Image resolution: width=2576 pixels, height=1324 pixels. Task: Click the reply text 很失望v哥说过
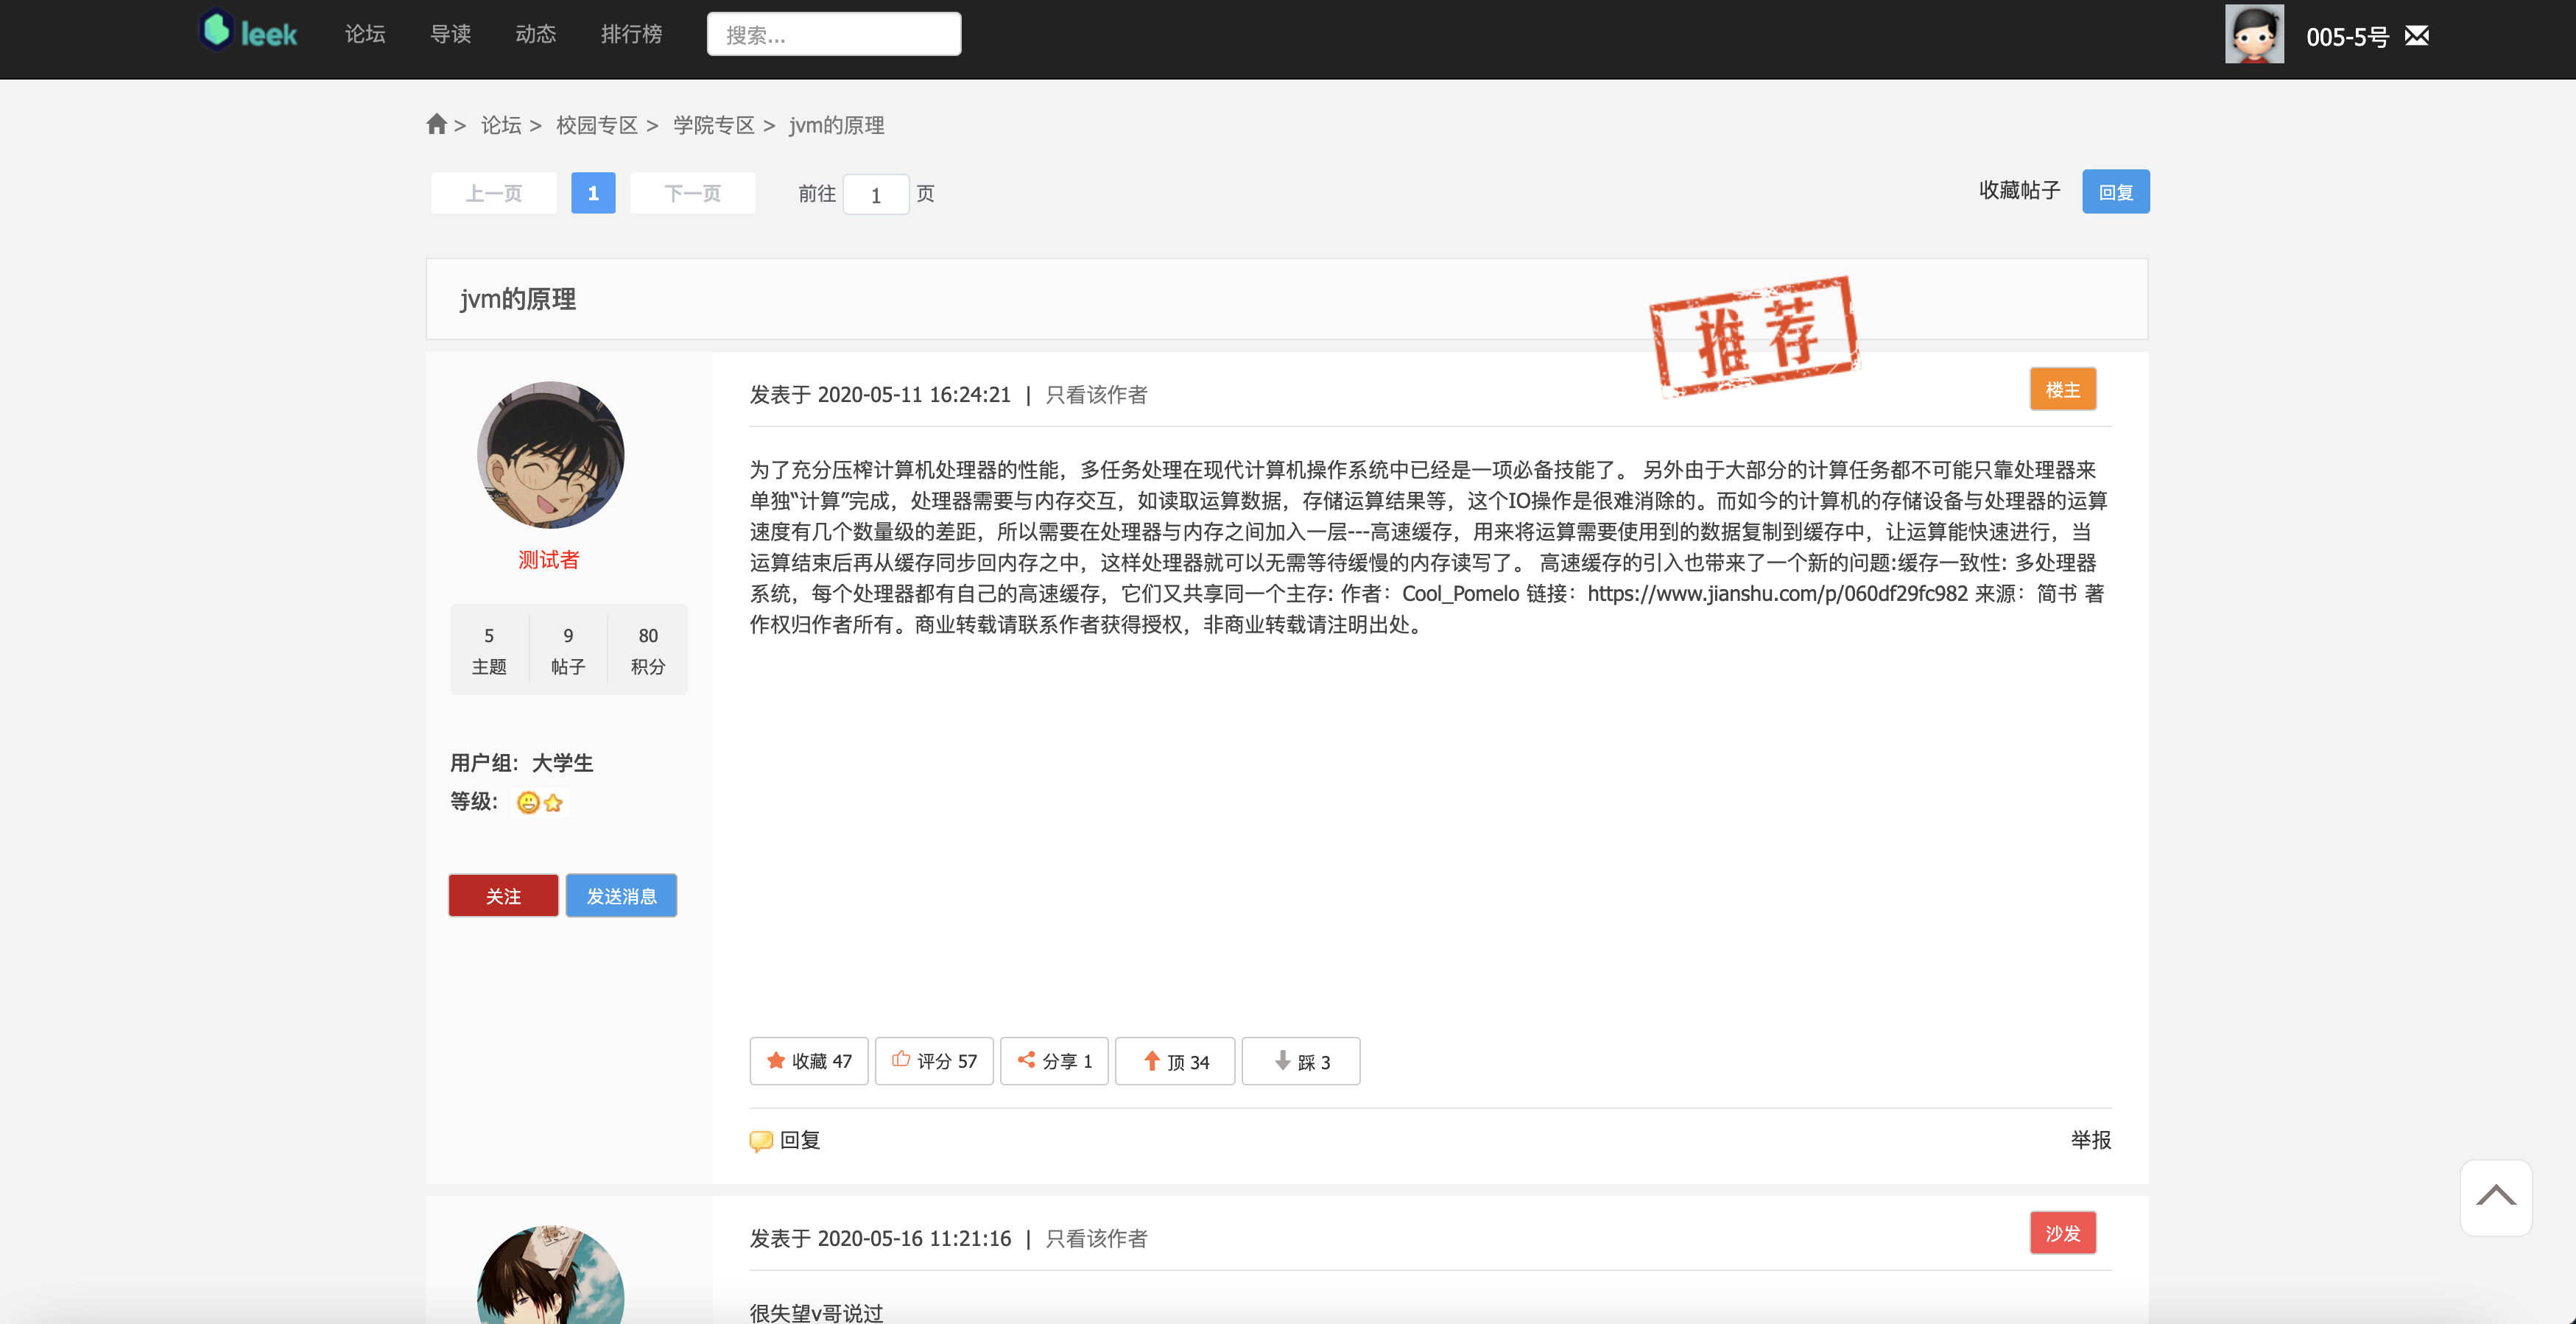816,1312
